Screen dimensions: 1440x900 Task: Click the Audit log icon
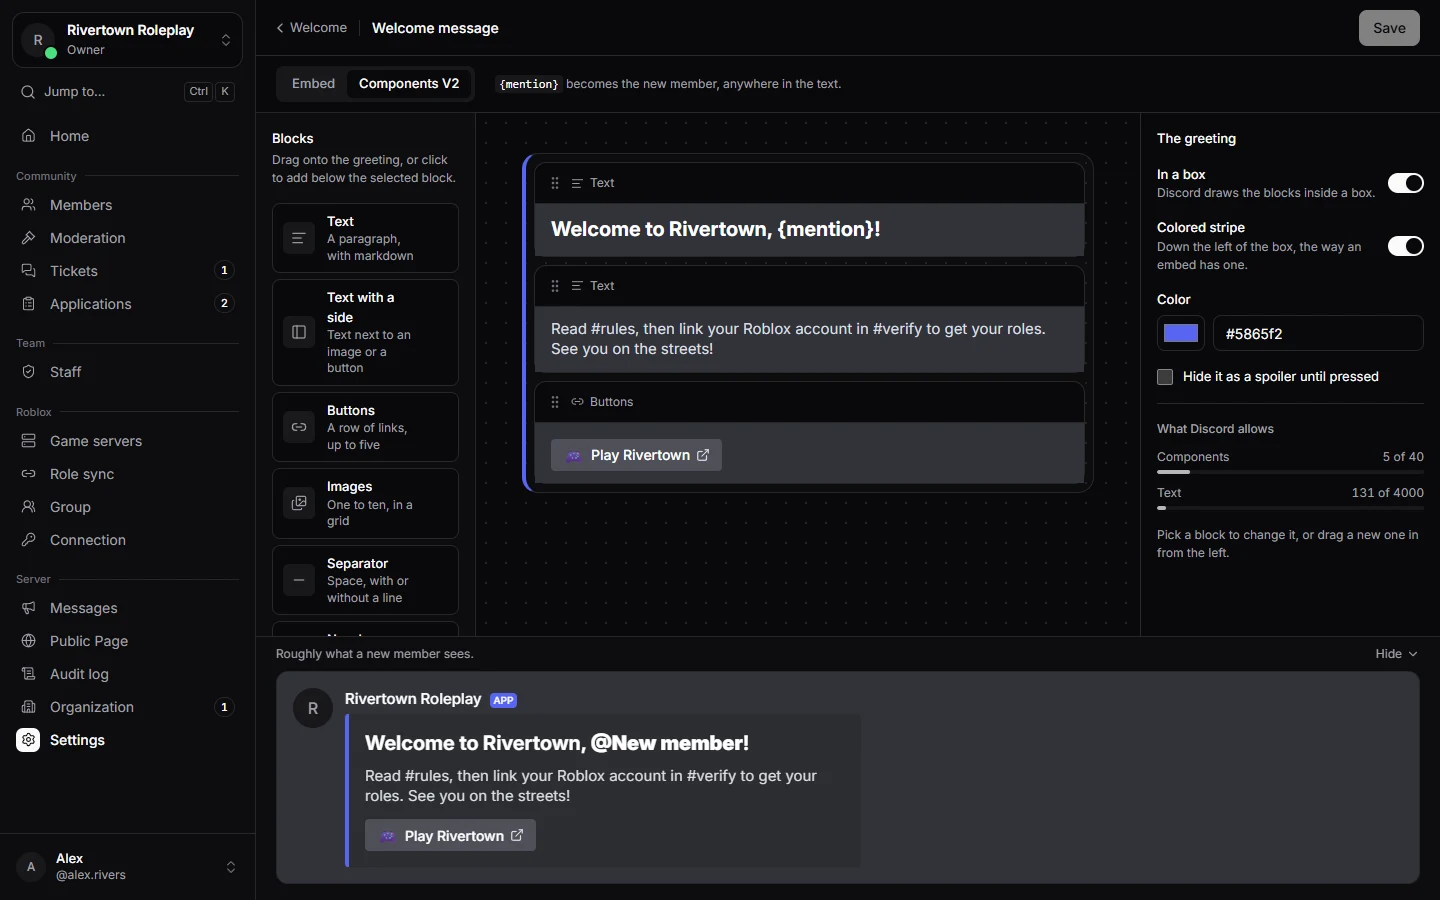(x=29, y=674)
